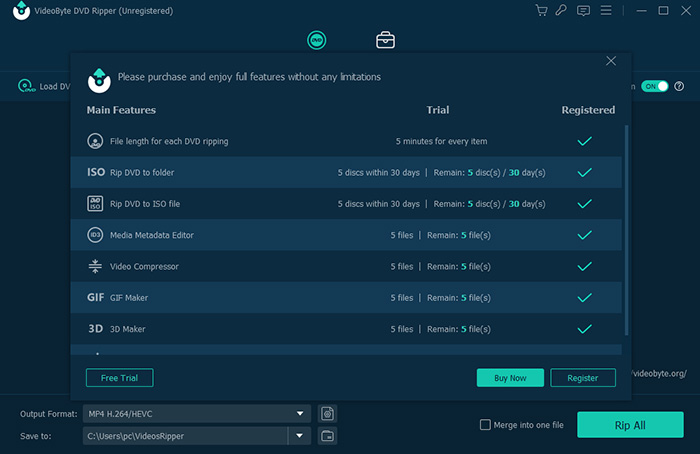The image size is (700, 454).
Task: Click the 'Registered' column heading
Action: [588, 110]
